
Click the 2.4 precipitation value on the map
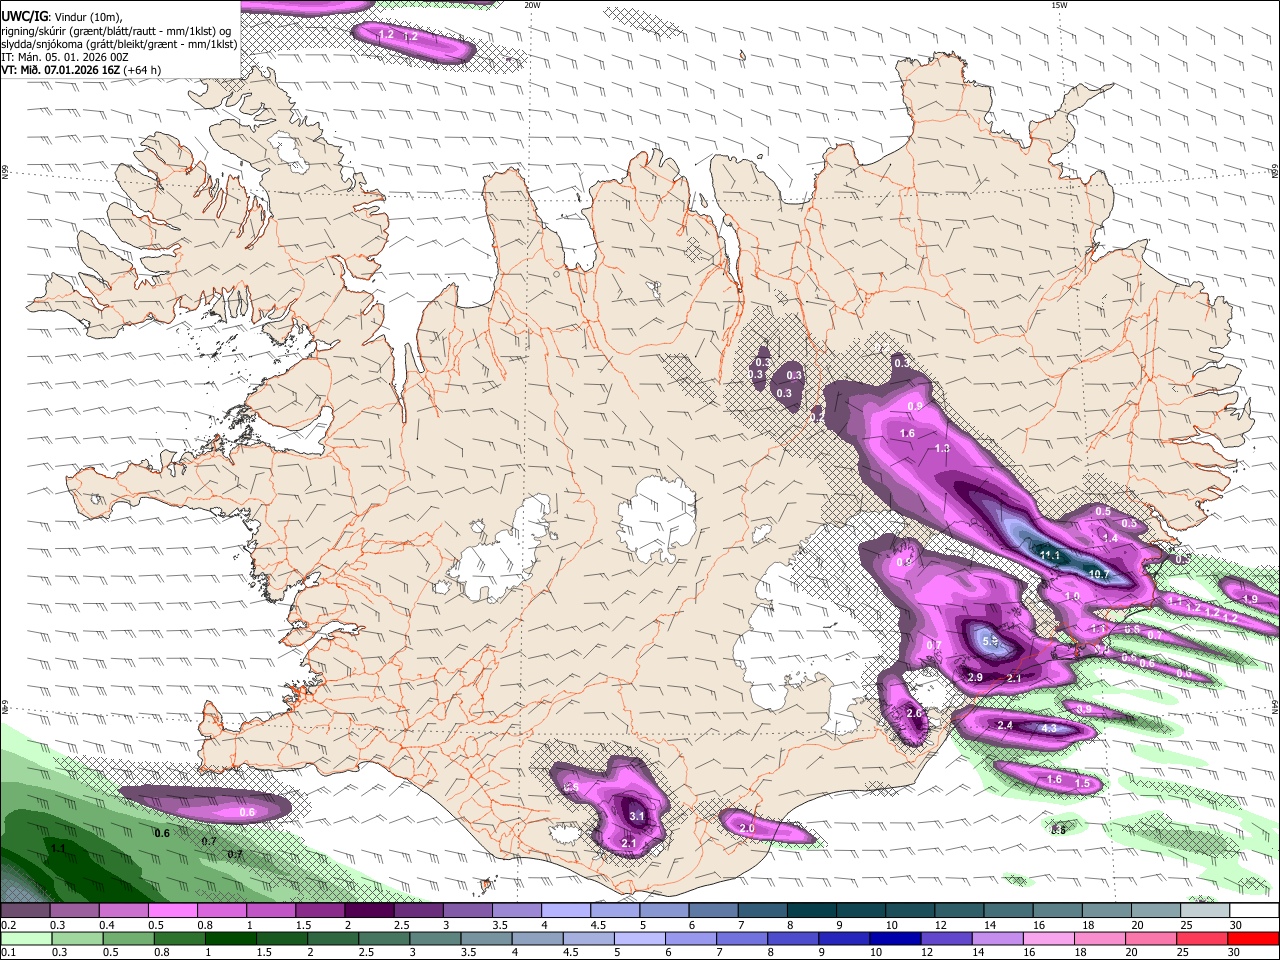pyautogui.click(x=1005, y=725)
